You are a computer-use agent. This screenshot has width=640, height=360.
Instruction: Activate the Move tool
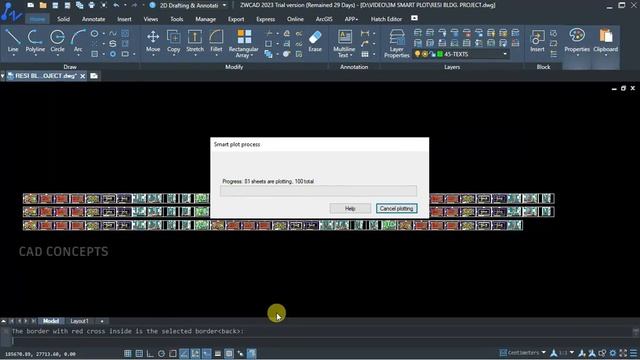pyautogui.click(x=153, y=40)
